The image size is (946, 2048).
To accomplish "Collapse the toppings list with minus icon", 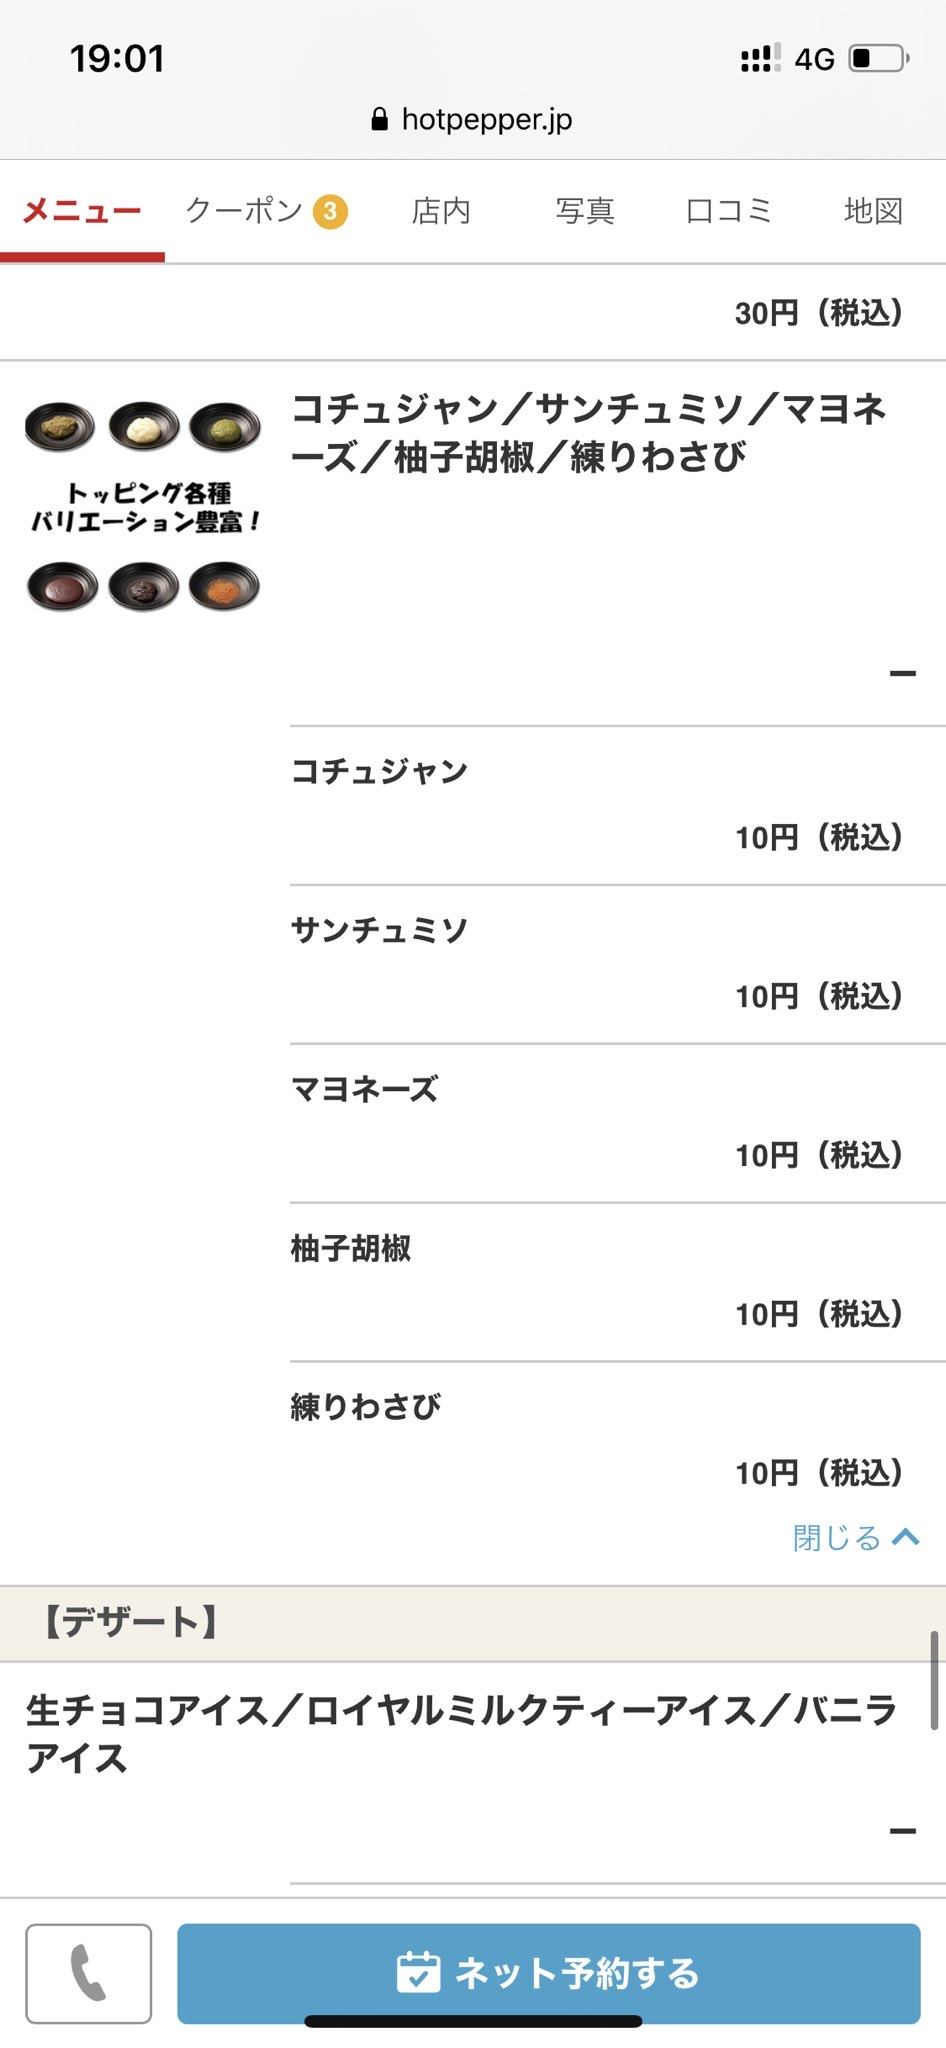I will point(903,673).
